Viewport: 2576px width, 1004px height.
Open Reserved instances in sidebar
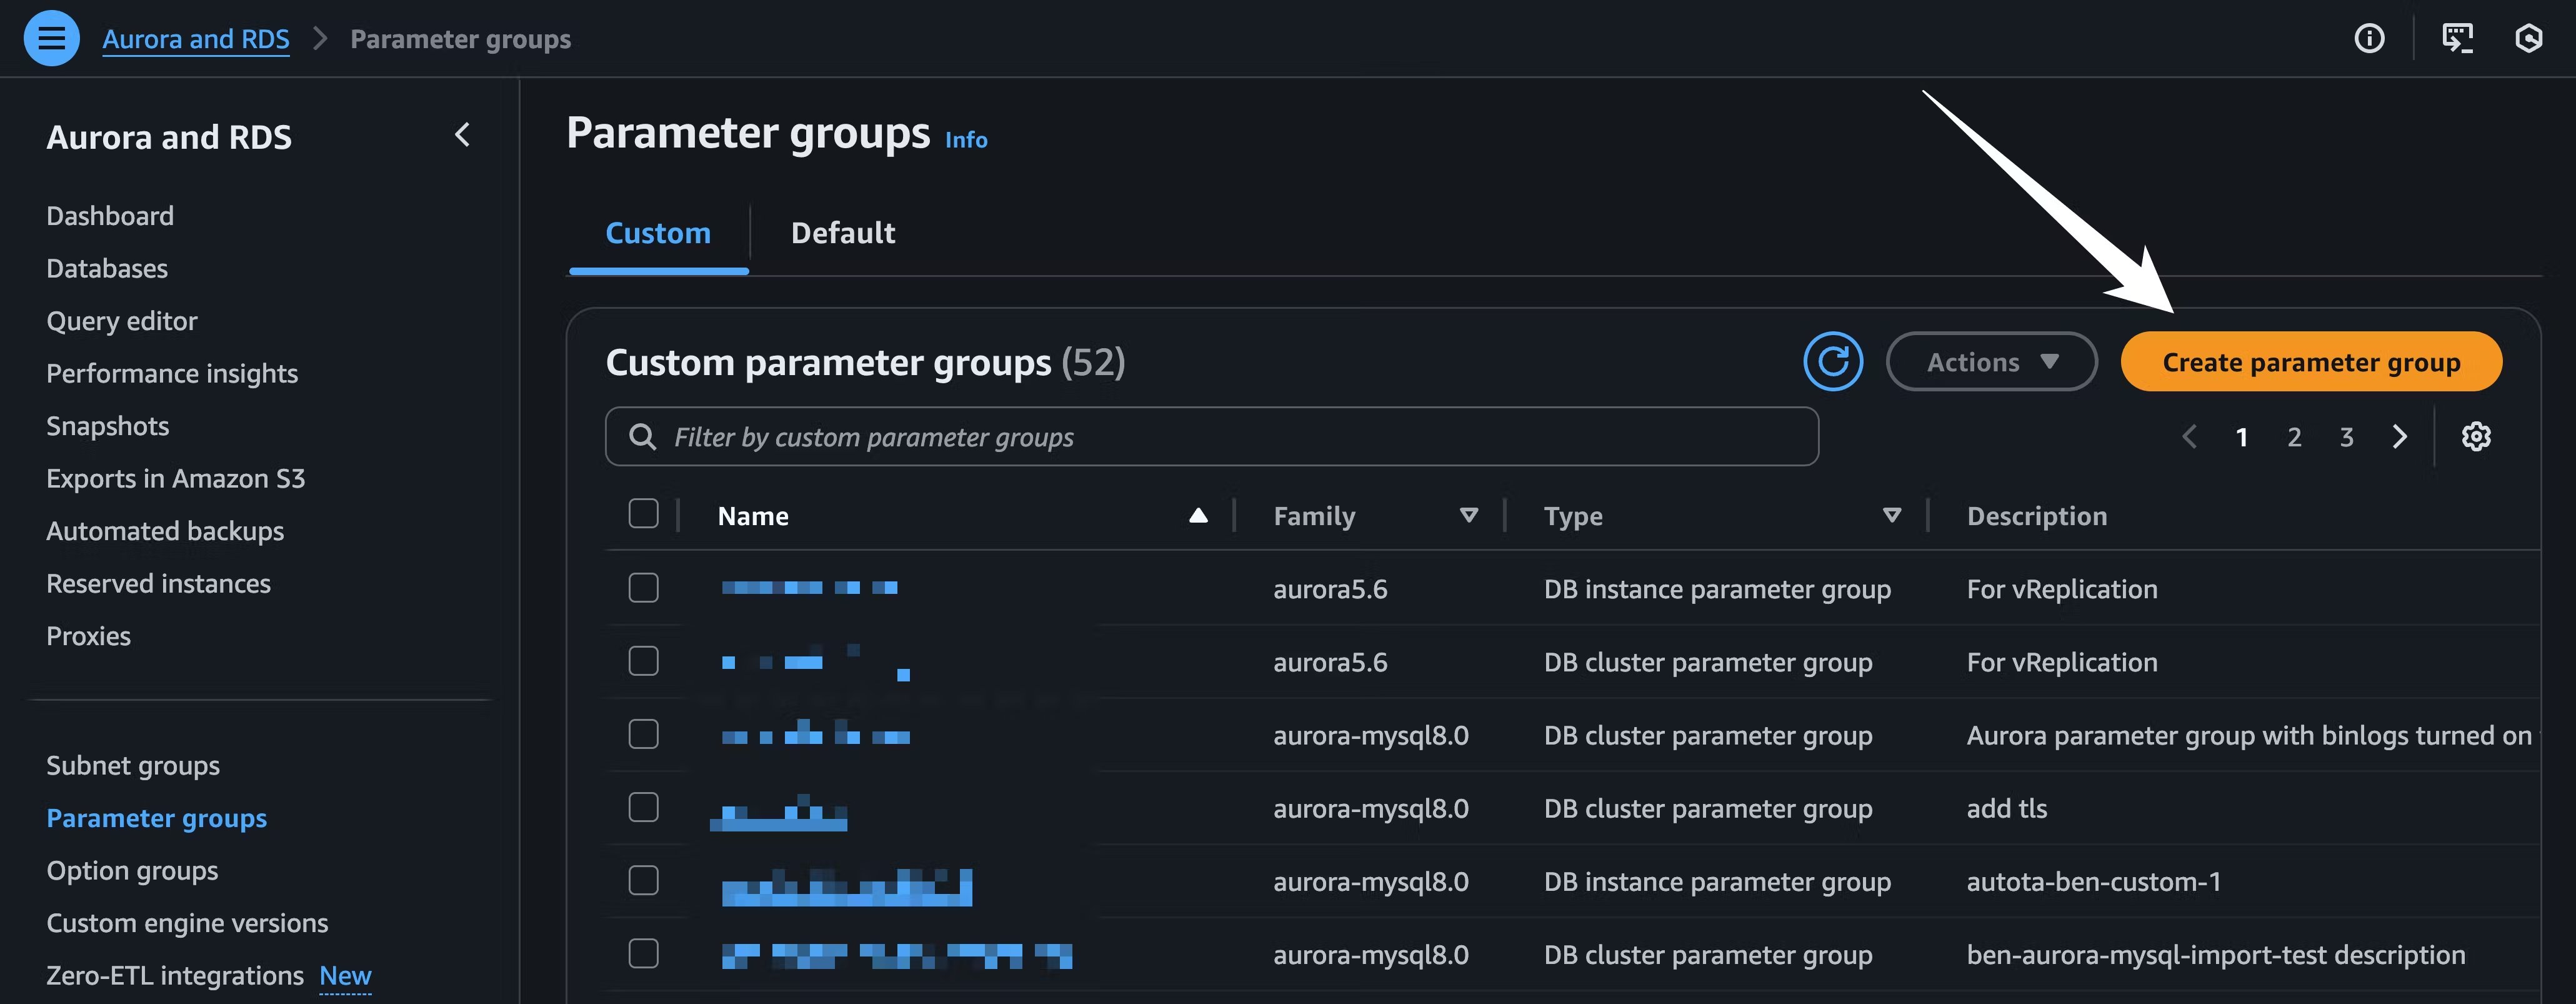(x=159, y=583)
